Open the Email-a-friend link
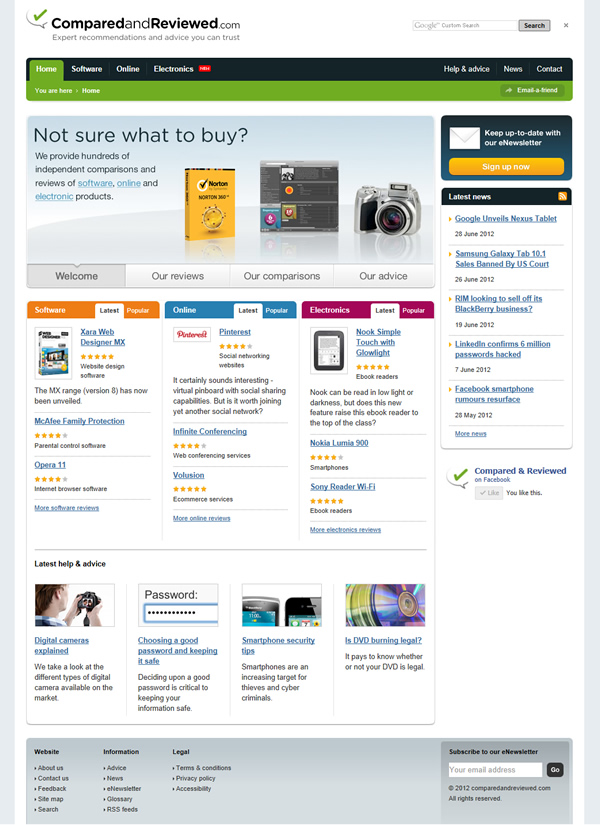 (x=532, y=90)
